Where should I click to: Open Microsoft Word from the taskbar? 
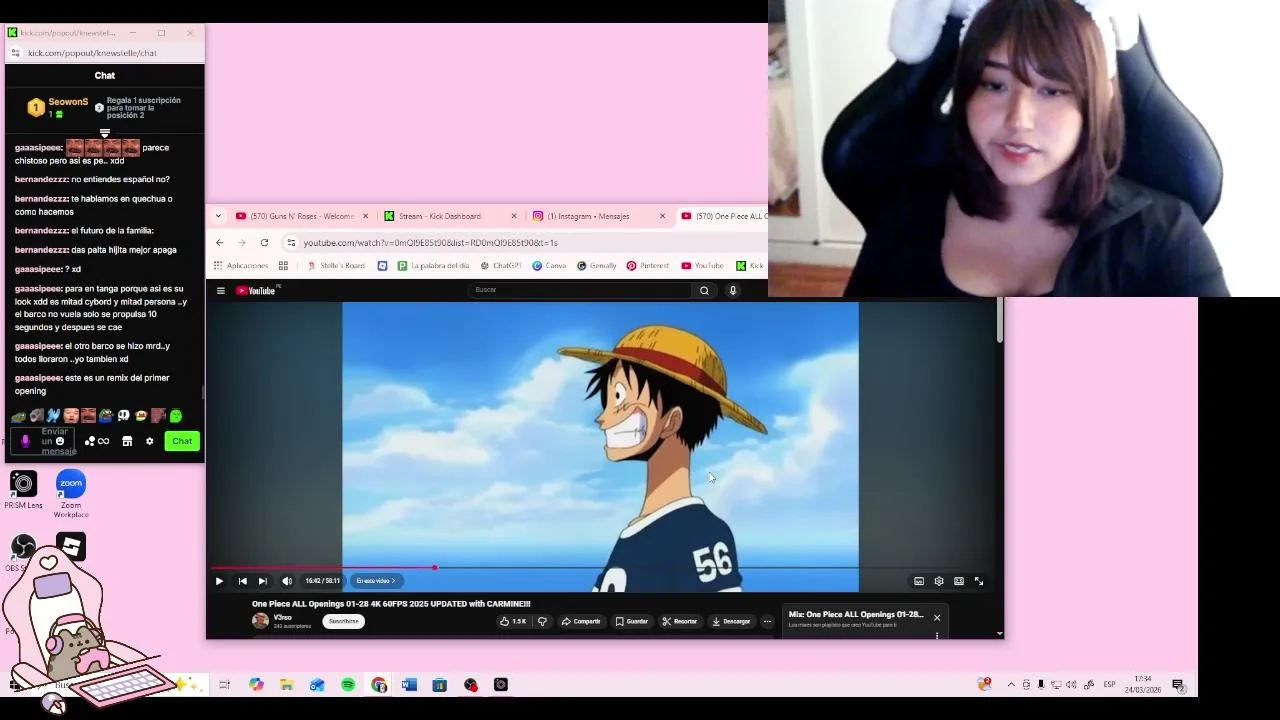(409, 685)
